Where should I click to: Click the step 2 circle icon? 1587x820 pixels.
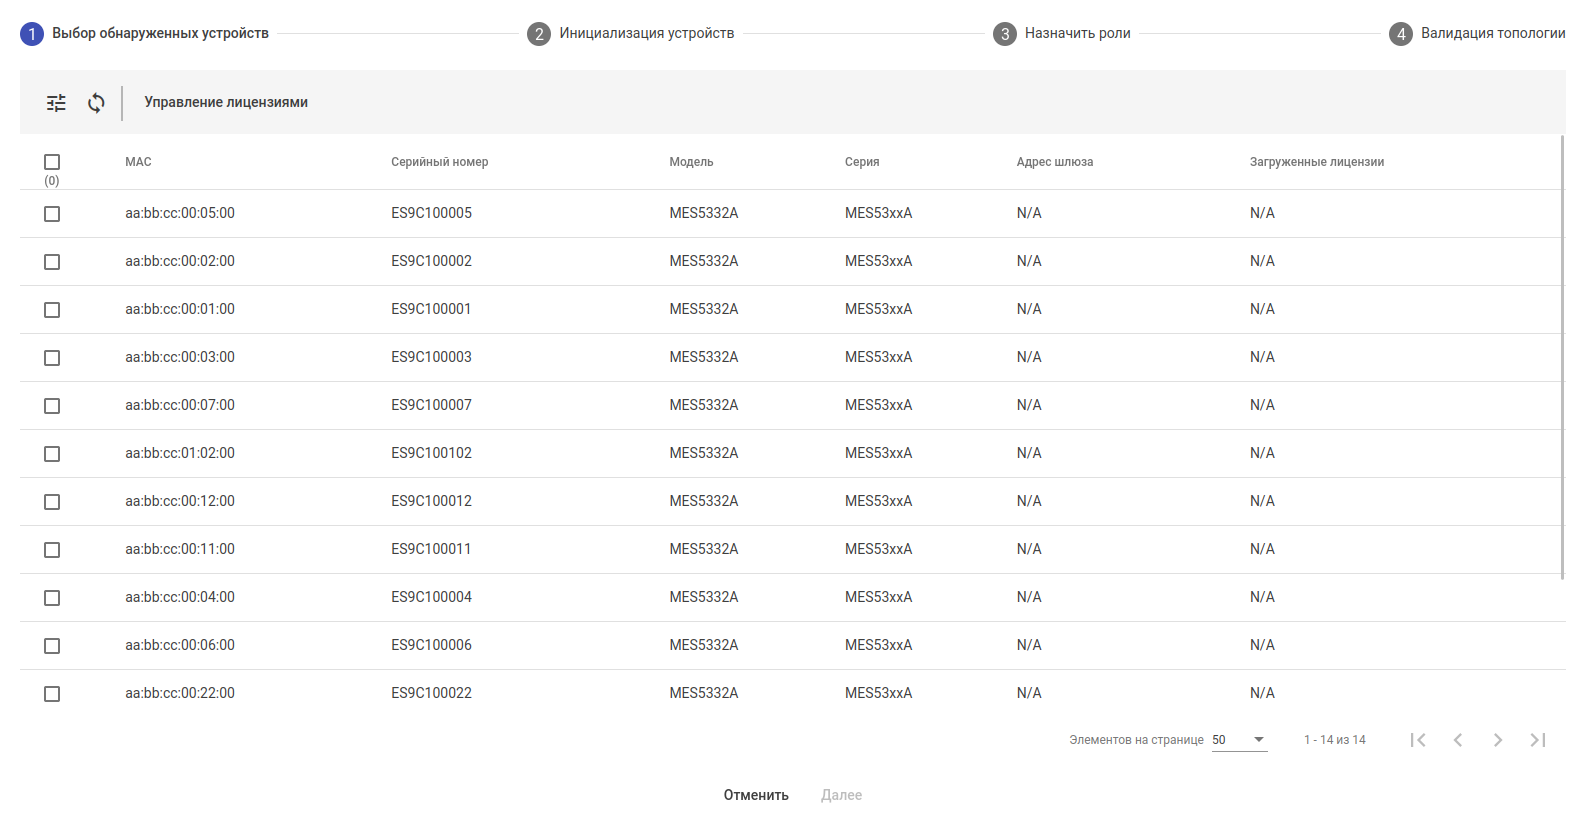click(x=539, y=34)
